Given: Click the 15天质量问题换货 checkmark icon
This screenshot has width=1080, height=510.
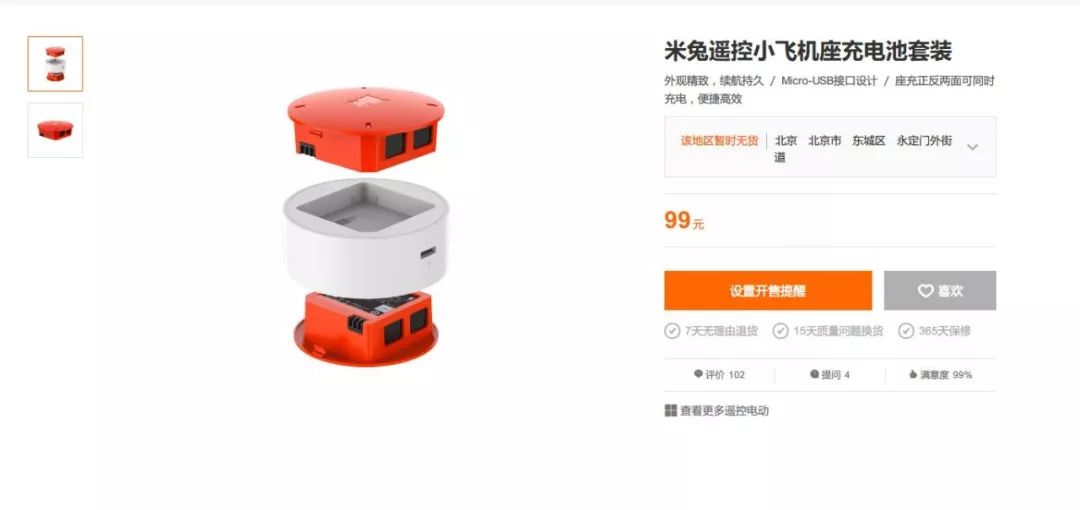Looking at the screenshot, I should click(780, 331).
